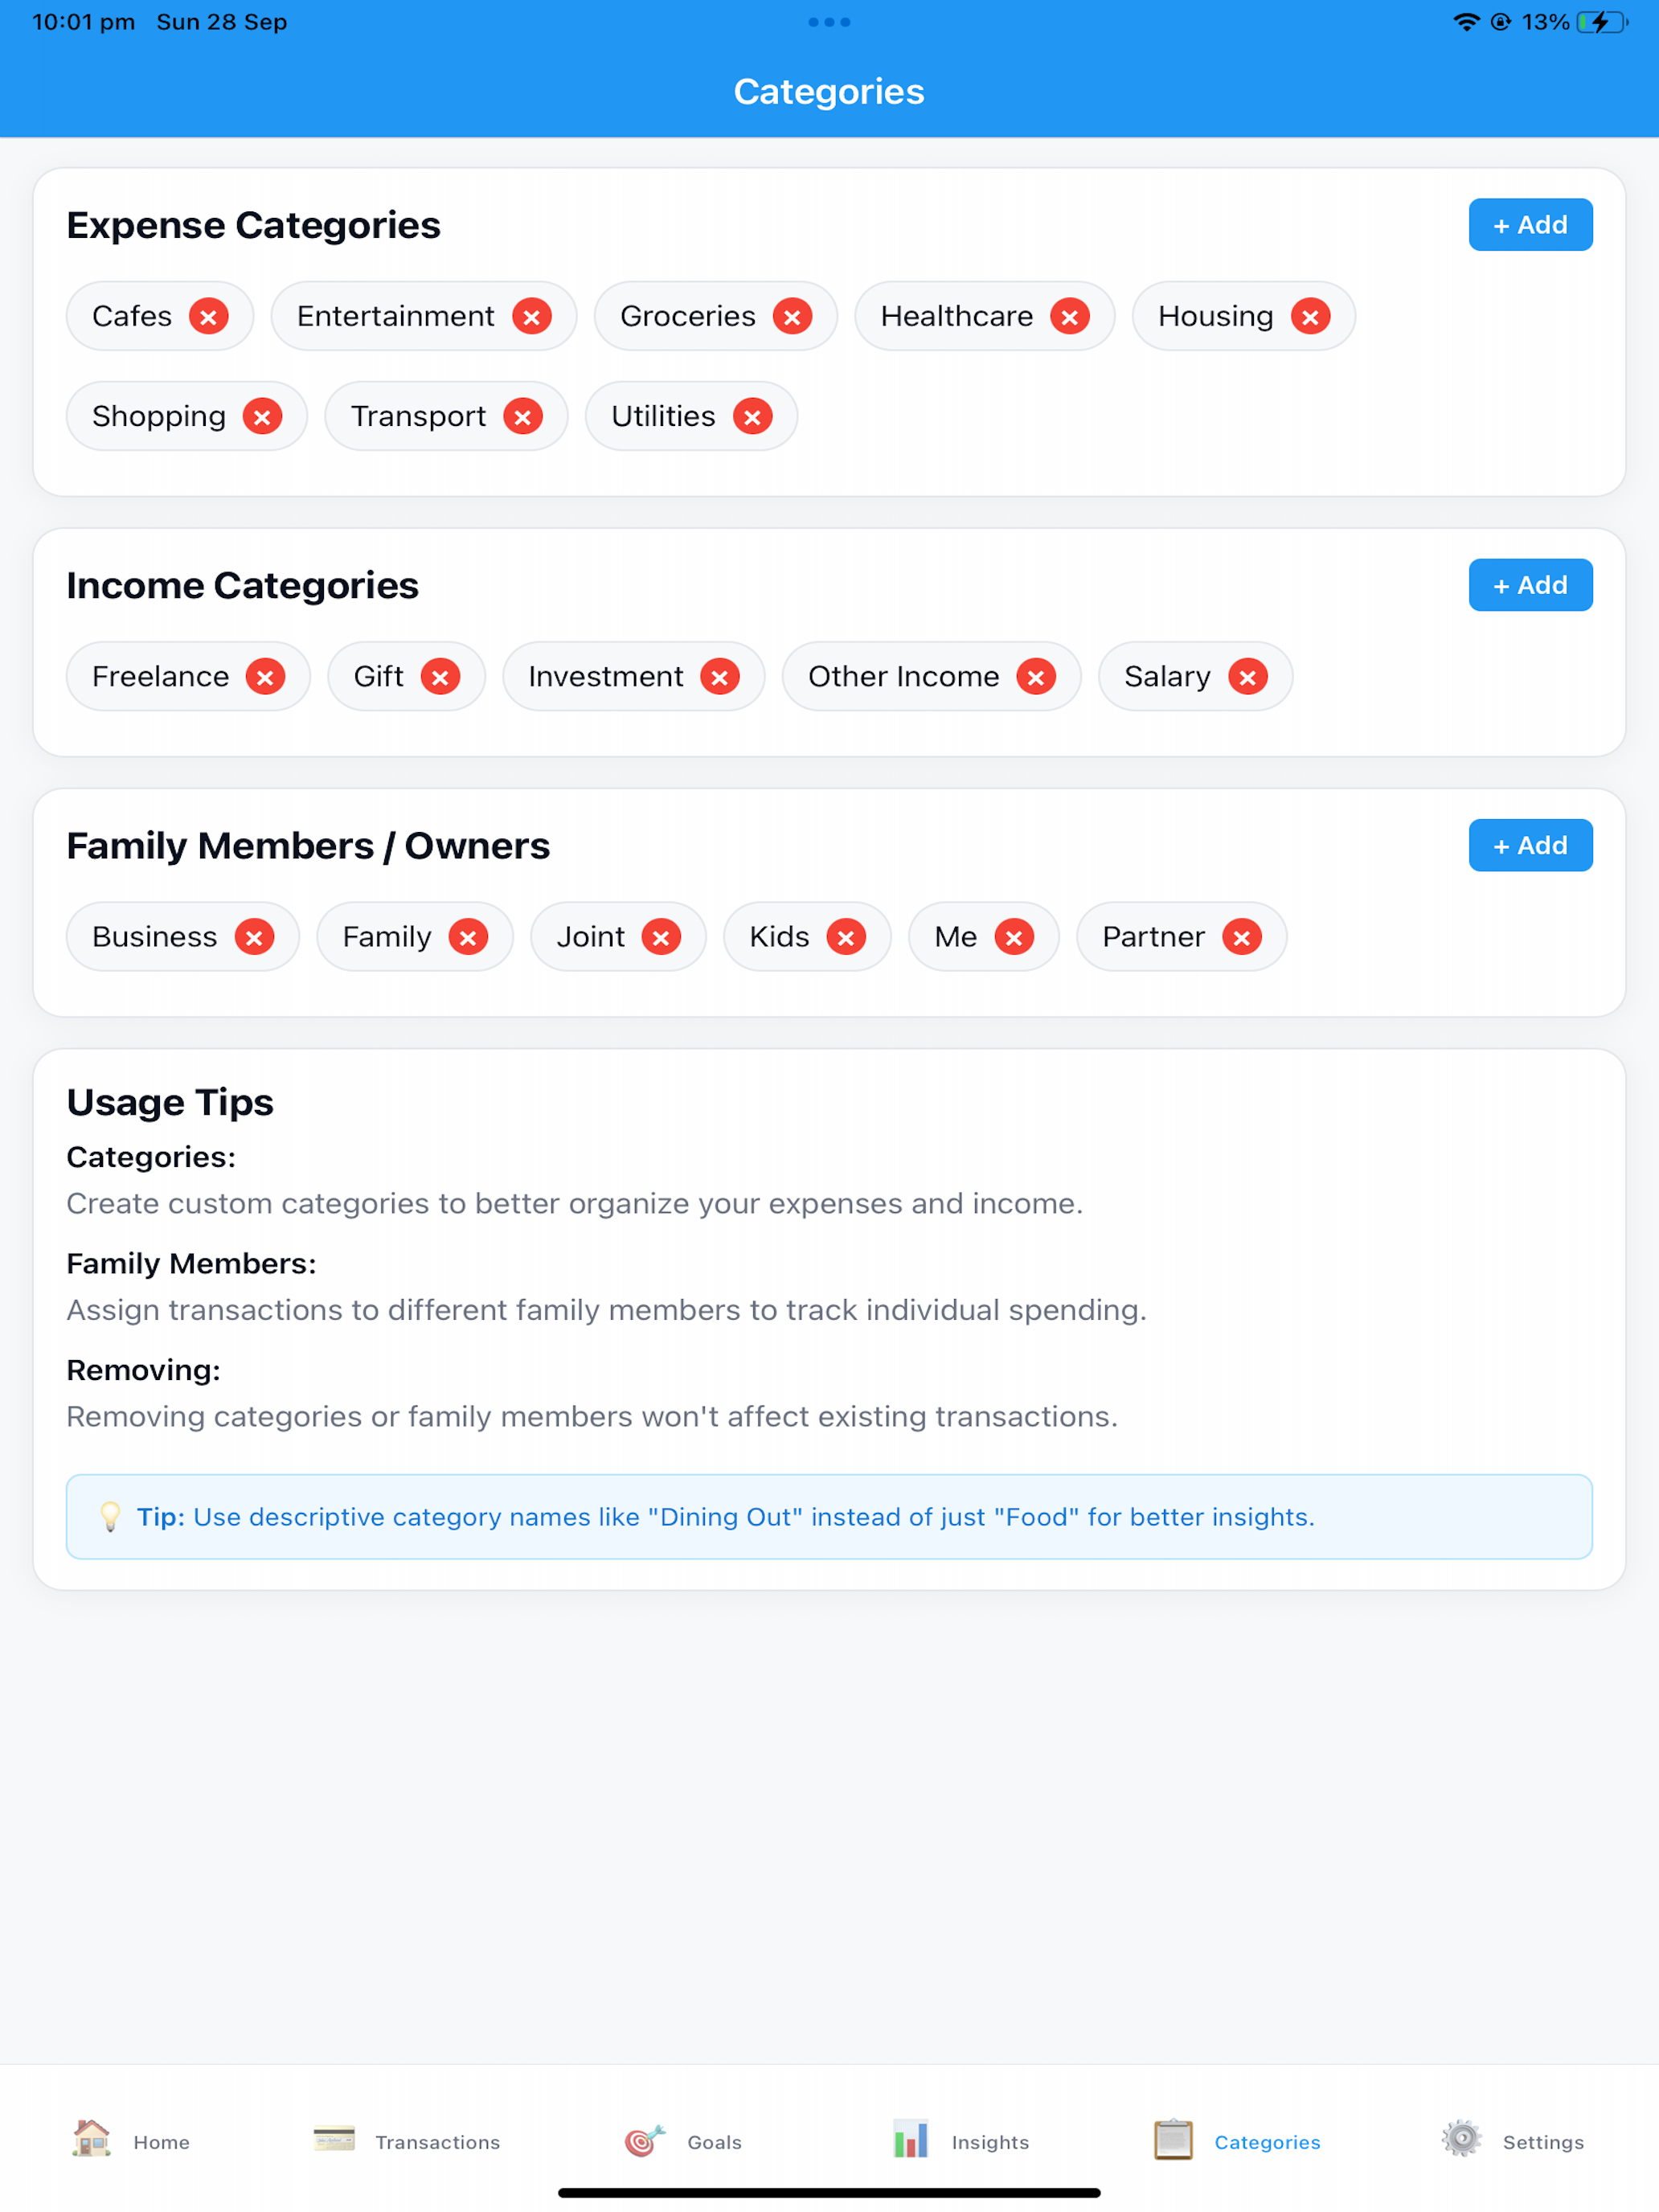Delete the Salary income category
Screen dimensions: 1659x2212
click(x=1248, y=677)
